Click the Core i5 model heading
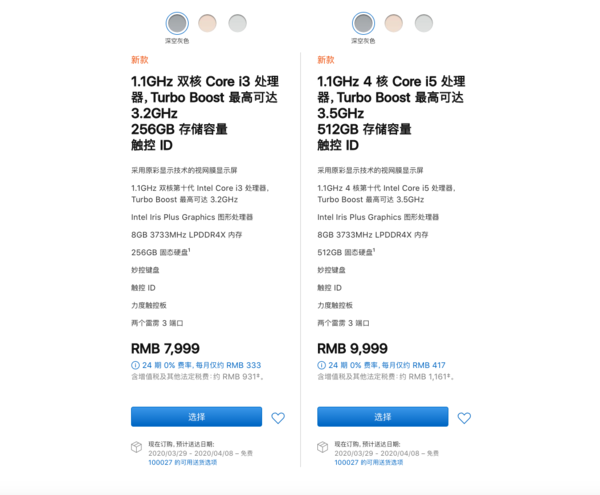The width and height of the screenshot is (600, 495). coord(391,113)
